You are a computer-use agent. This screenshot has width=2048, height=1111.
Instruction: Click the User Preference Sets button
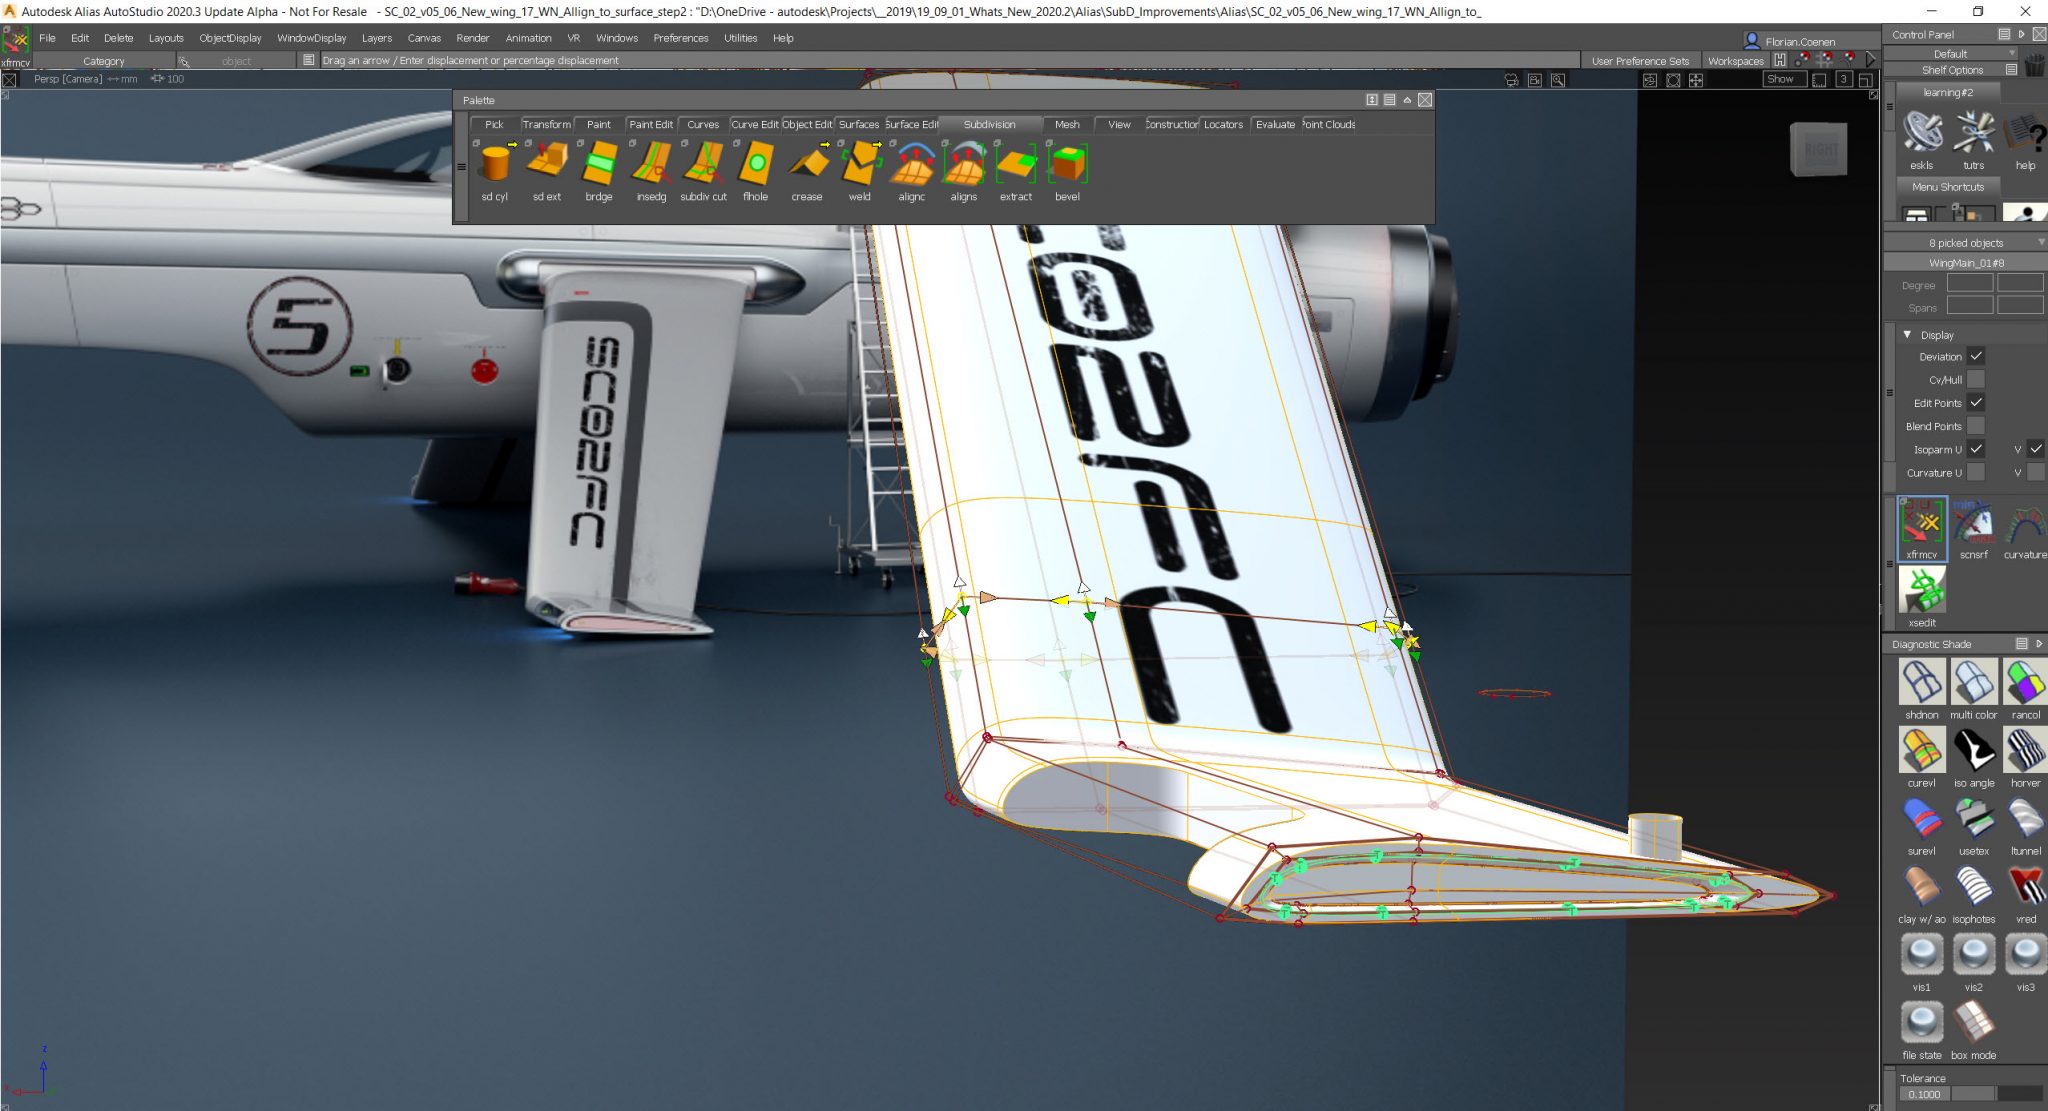[1640, 60]
